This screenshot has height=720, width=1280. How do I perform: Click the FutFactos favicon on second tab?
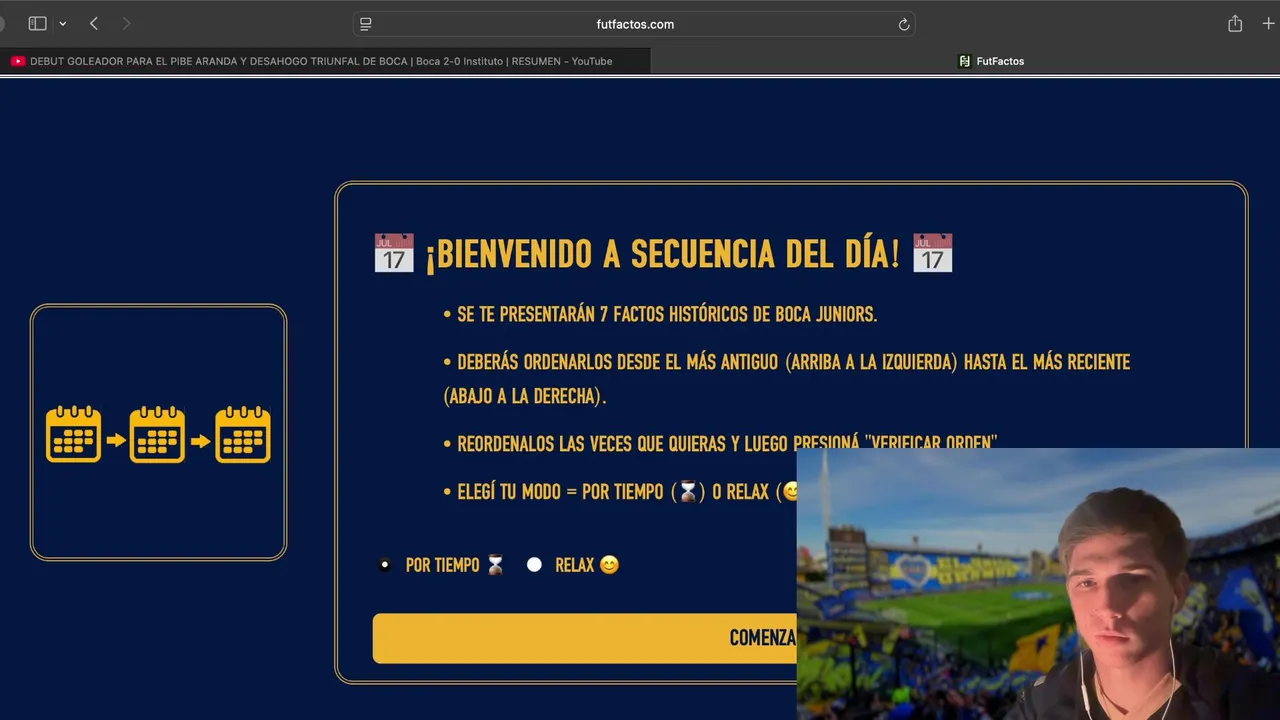964,61
